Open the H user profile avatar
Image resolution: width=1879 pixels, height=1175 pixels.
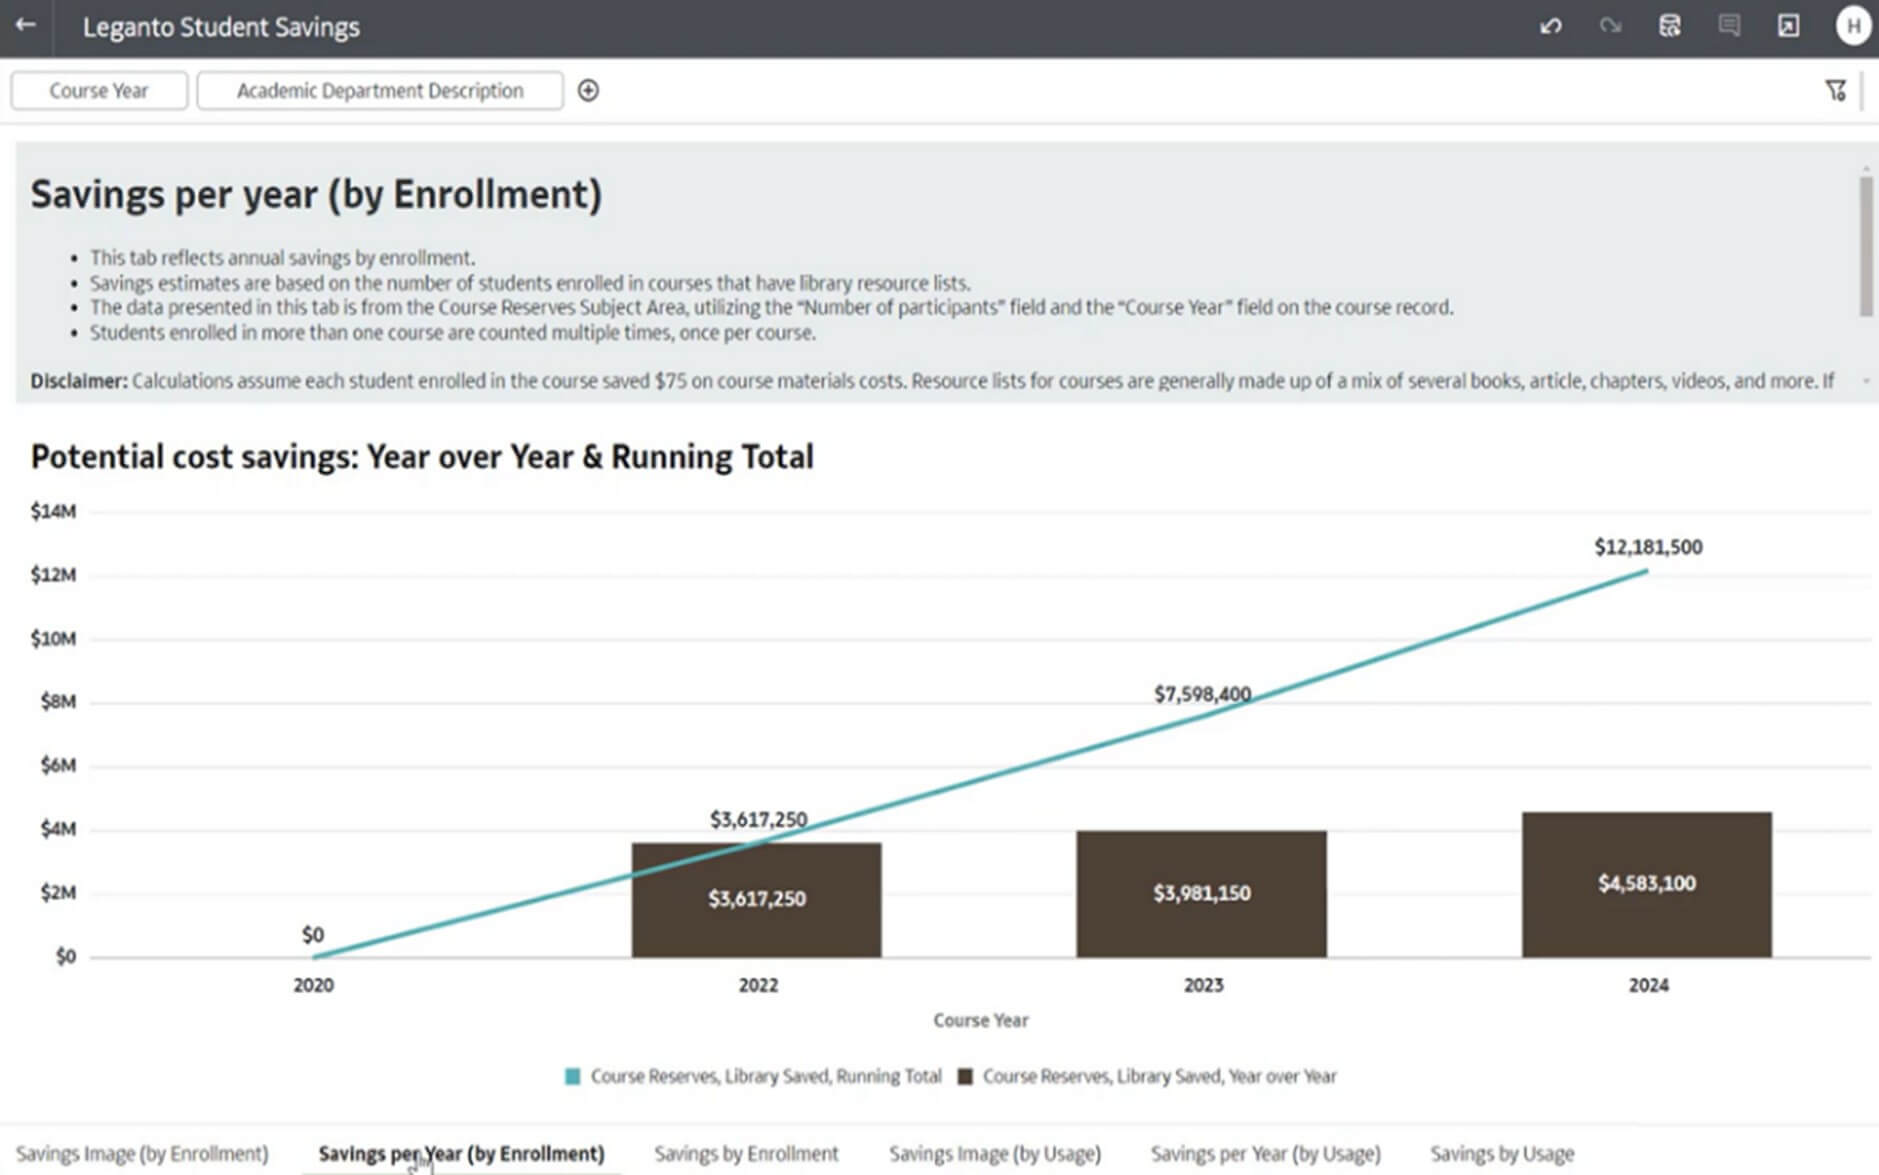pyautogui.click(x=1853, y=27)
